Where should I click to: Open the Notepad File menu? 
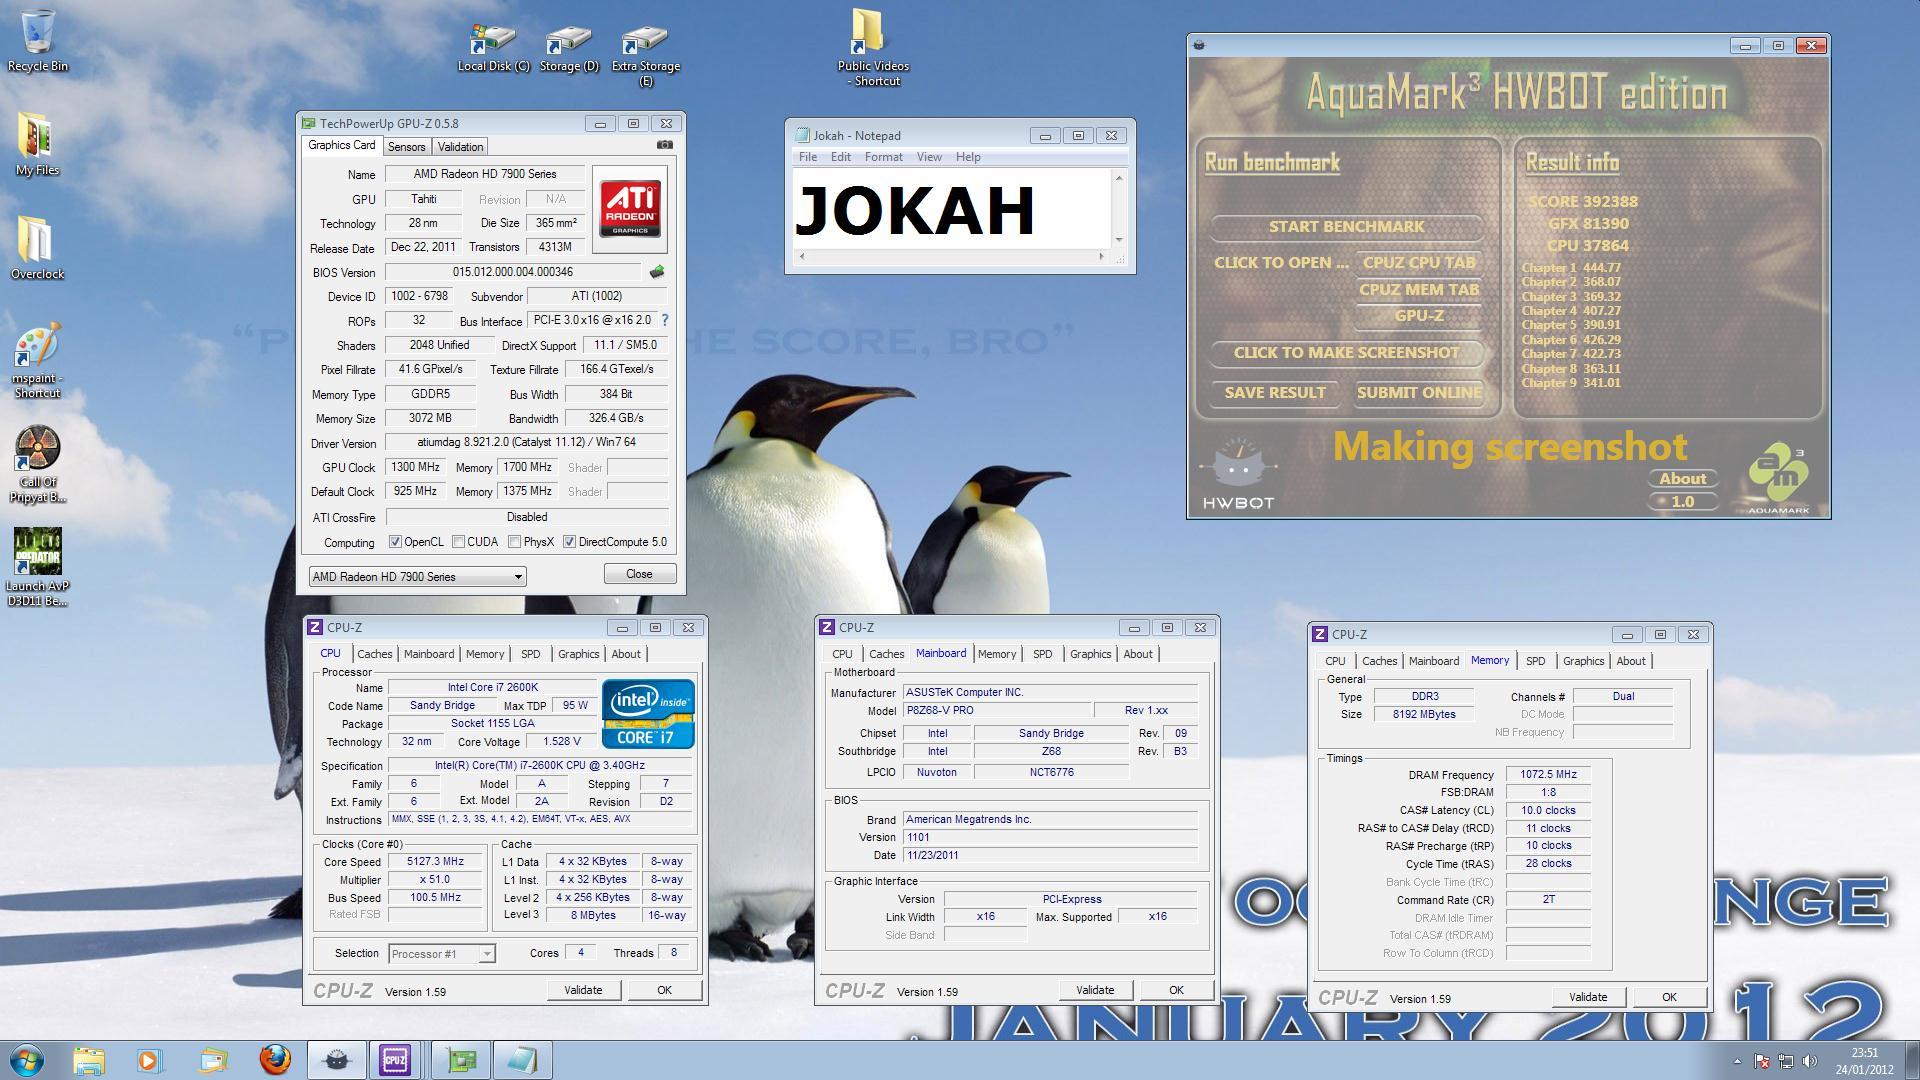(808, 157)
